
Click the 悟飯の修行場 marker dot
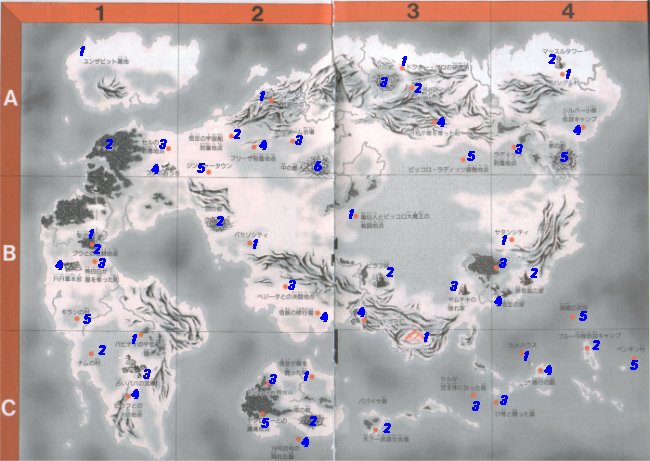coord(318,313)
